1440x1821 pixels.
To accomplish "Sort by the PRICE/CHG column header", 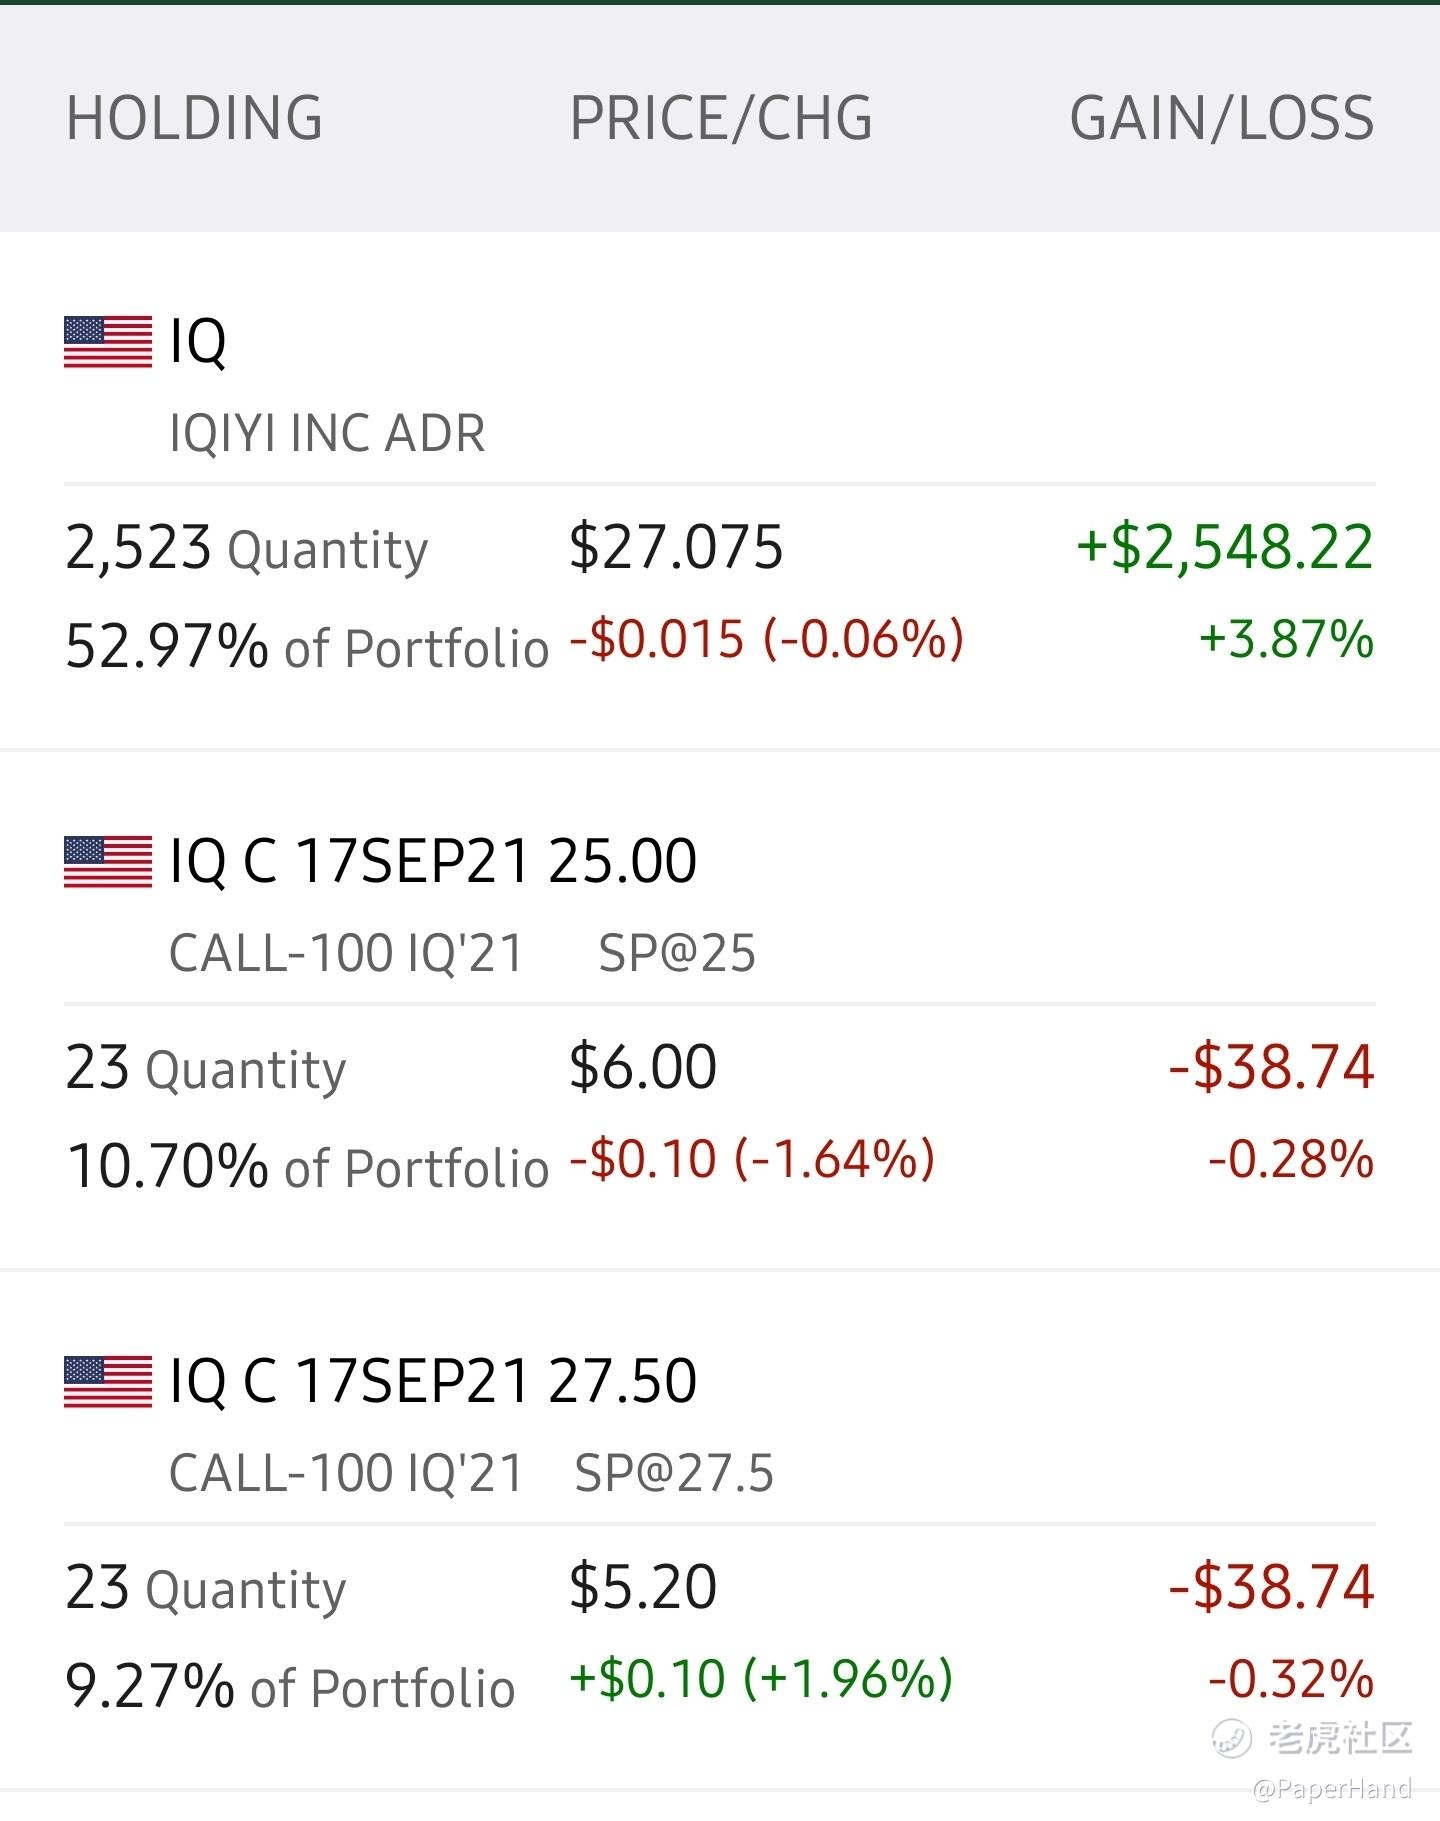I will [721, 118].
